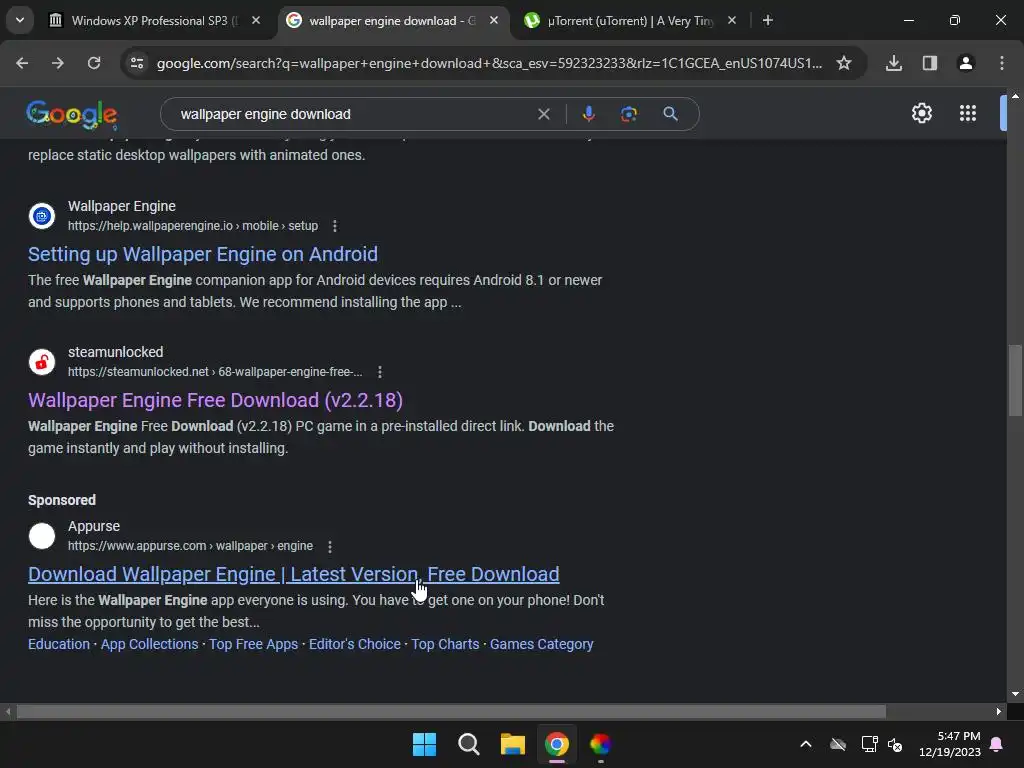
Task: Open File Explorer from the taskbar
Action: [513, 744]
